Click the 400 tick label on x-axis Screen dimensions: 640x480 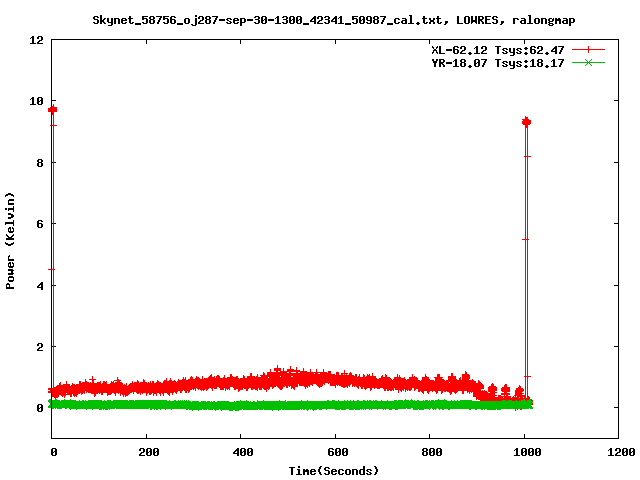pos(241,453)
